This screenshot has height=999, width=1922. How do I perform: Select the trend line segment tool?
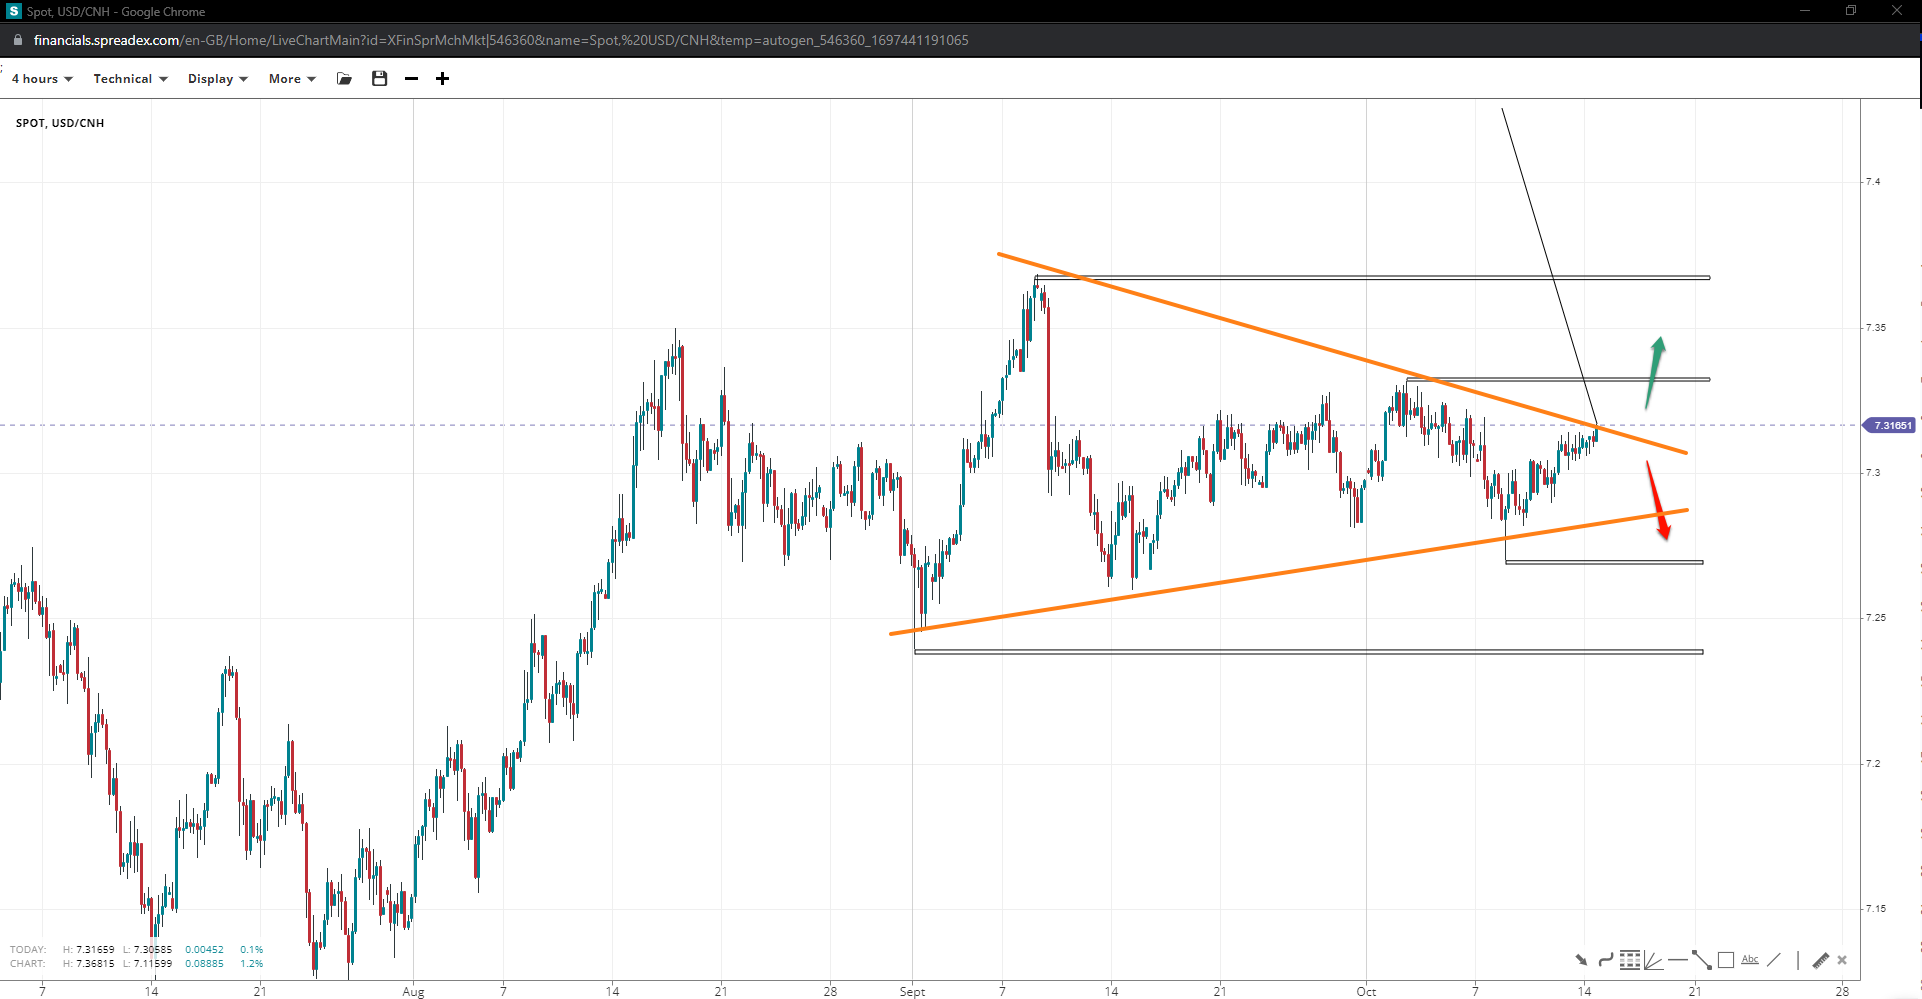click(x=1701, y=960)
